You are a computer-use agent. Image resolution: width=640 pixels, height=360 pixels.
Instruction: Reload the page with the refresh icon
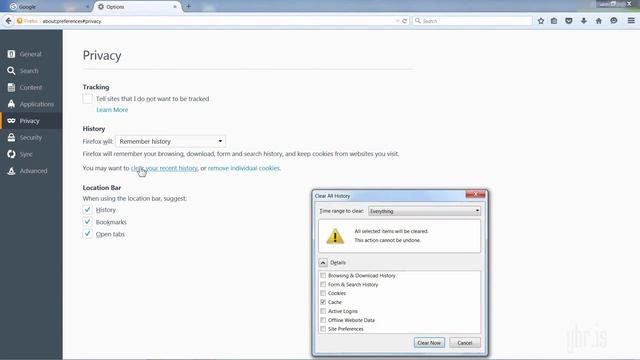tap(404, 21)
